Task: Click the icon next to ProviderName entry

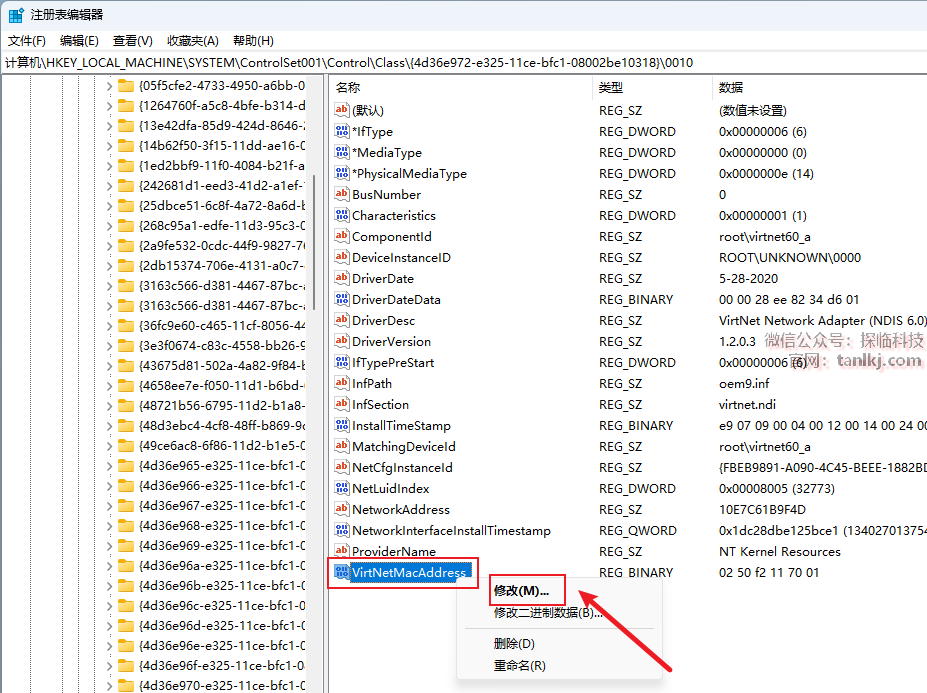Action: 341,551
